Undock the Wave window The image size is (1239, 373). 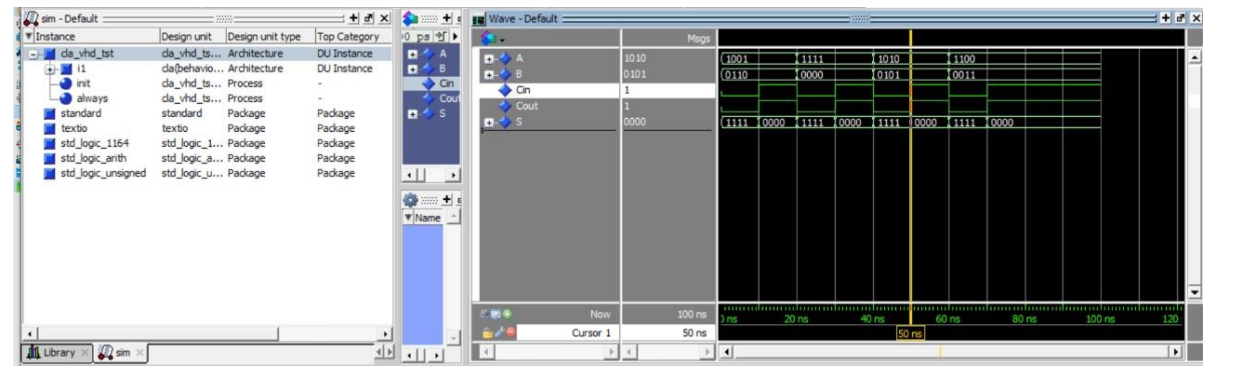tap(1180, 19)
